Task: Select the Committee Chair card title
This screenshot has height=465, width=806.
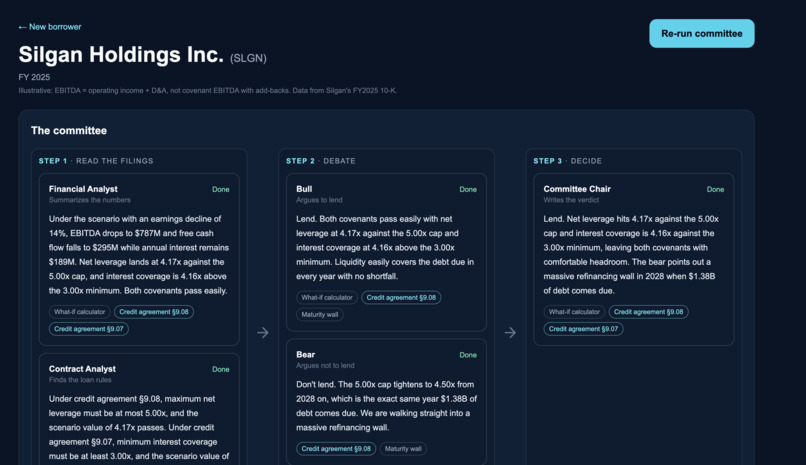Action: pyautogui.click(x=577, y=189)
